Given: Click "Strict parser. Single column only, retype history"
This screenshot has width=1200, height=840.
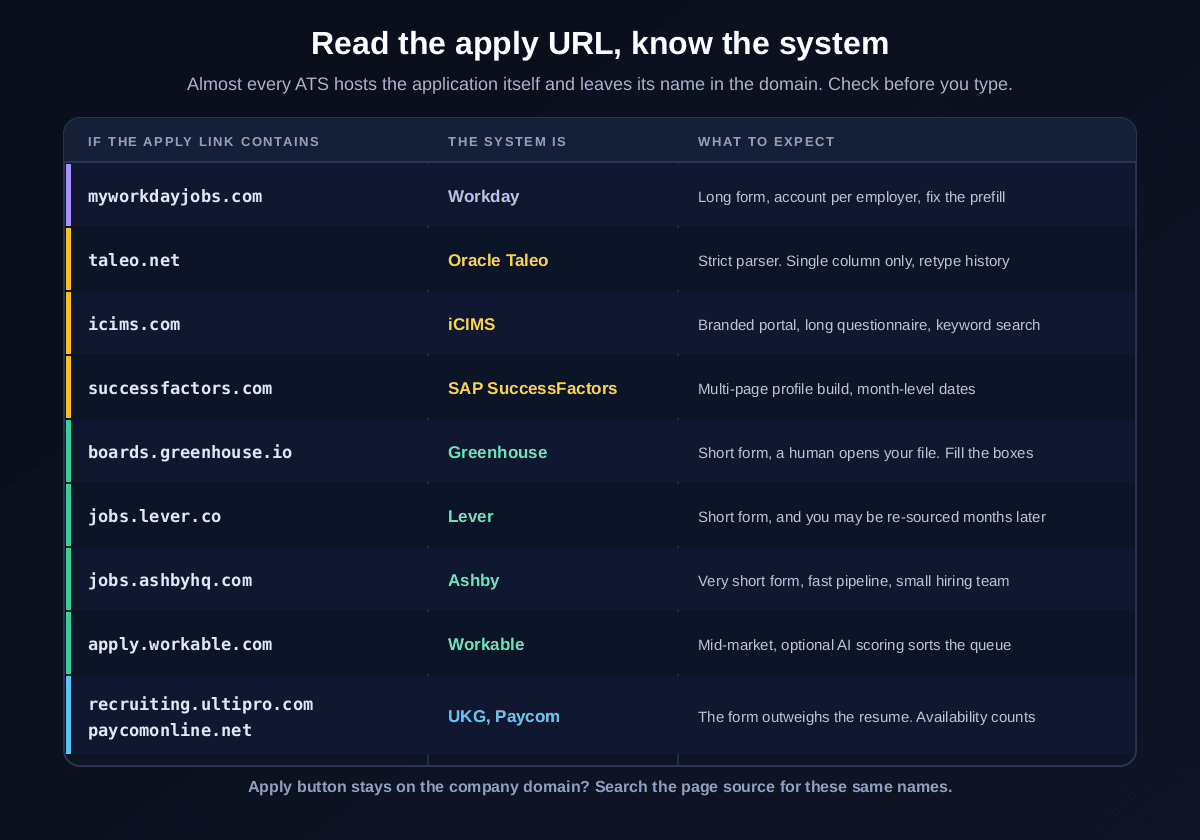Looking at the screenshot, I should [x=853, y=261].
